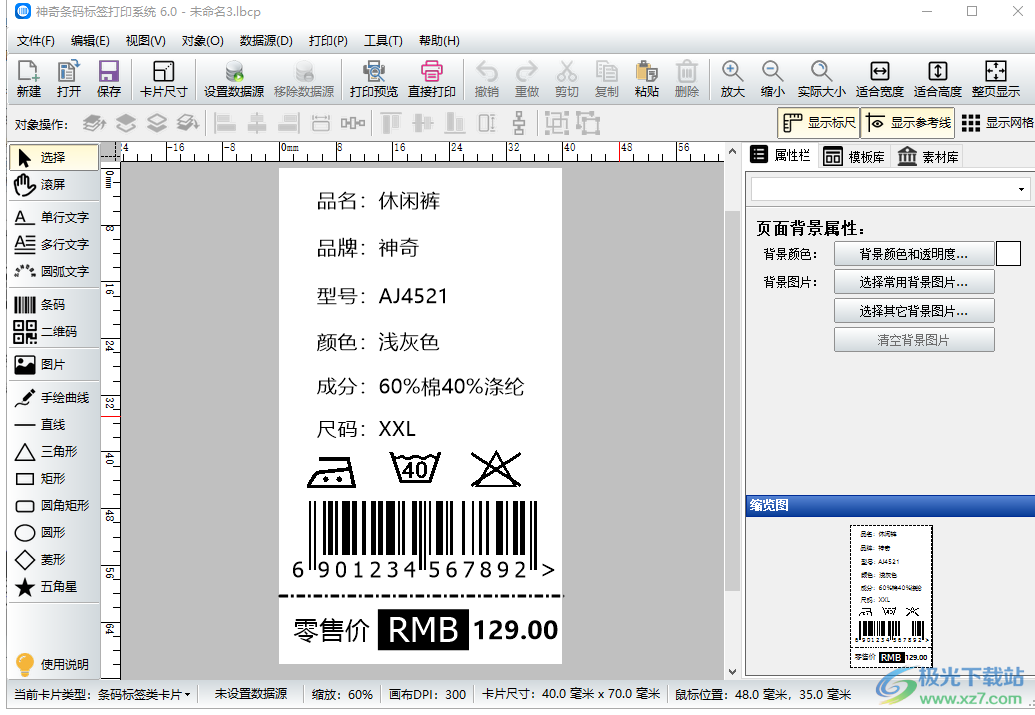Select the RMB black box on label
The height and width of the screenshot is (715, 1035).
pos(423,630)
